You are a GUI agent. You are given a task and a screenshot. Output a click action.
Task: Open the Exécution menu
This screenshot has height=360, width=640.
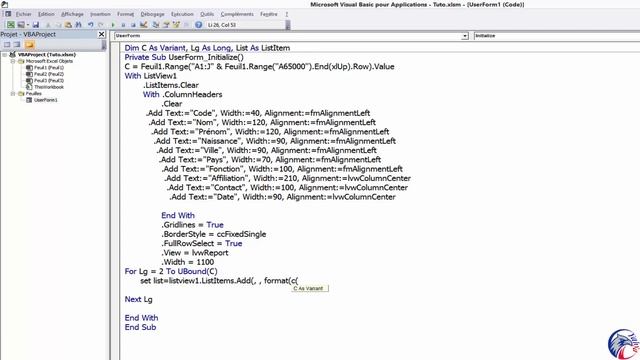coord(182,14)
